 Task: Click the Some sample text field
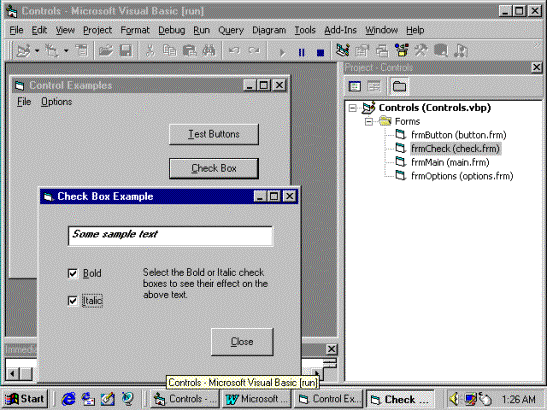pyautogui.click(x=170, y=236)
